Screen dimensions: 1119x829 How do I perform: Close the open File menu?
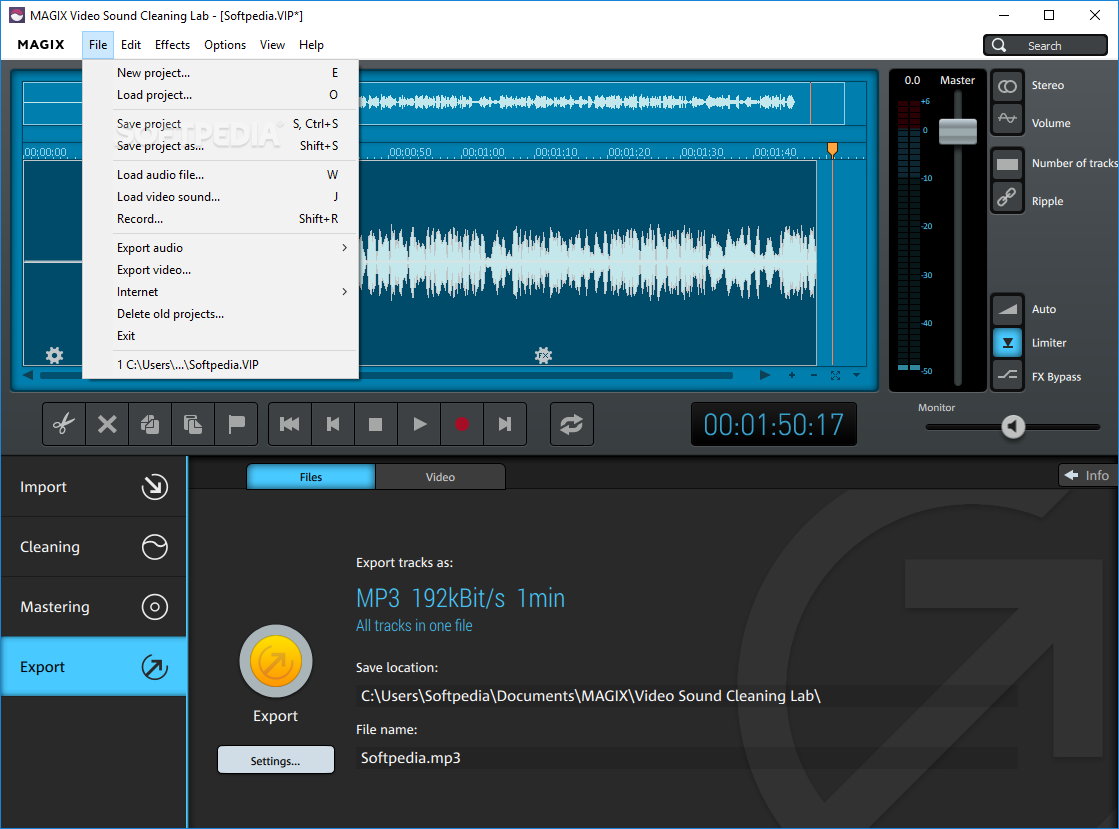98,45
